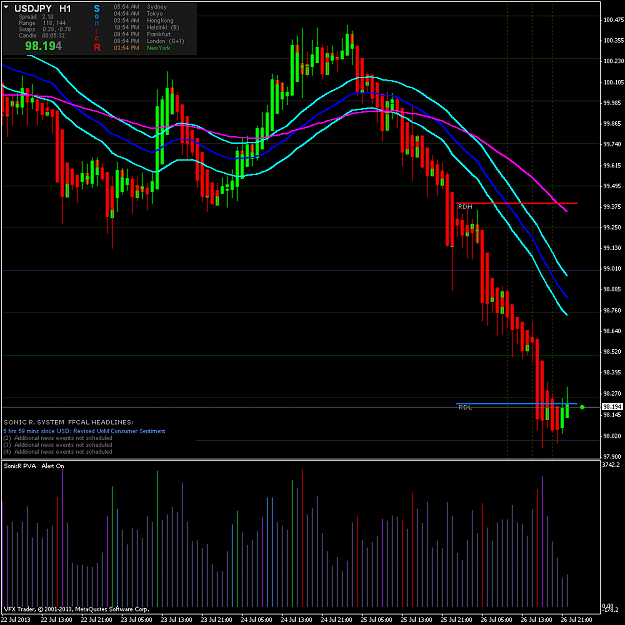Open the Revised UoM Consumer Sentiment headline
This screenshot has height=625, width=625.
click(x=85, y=431)
